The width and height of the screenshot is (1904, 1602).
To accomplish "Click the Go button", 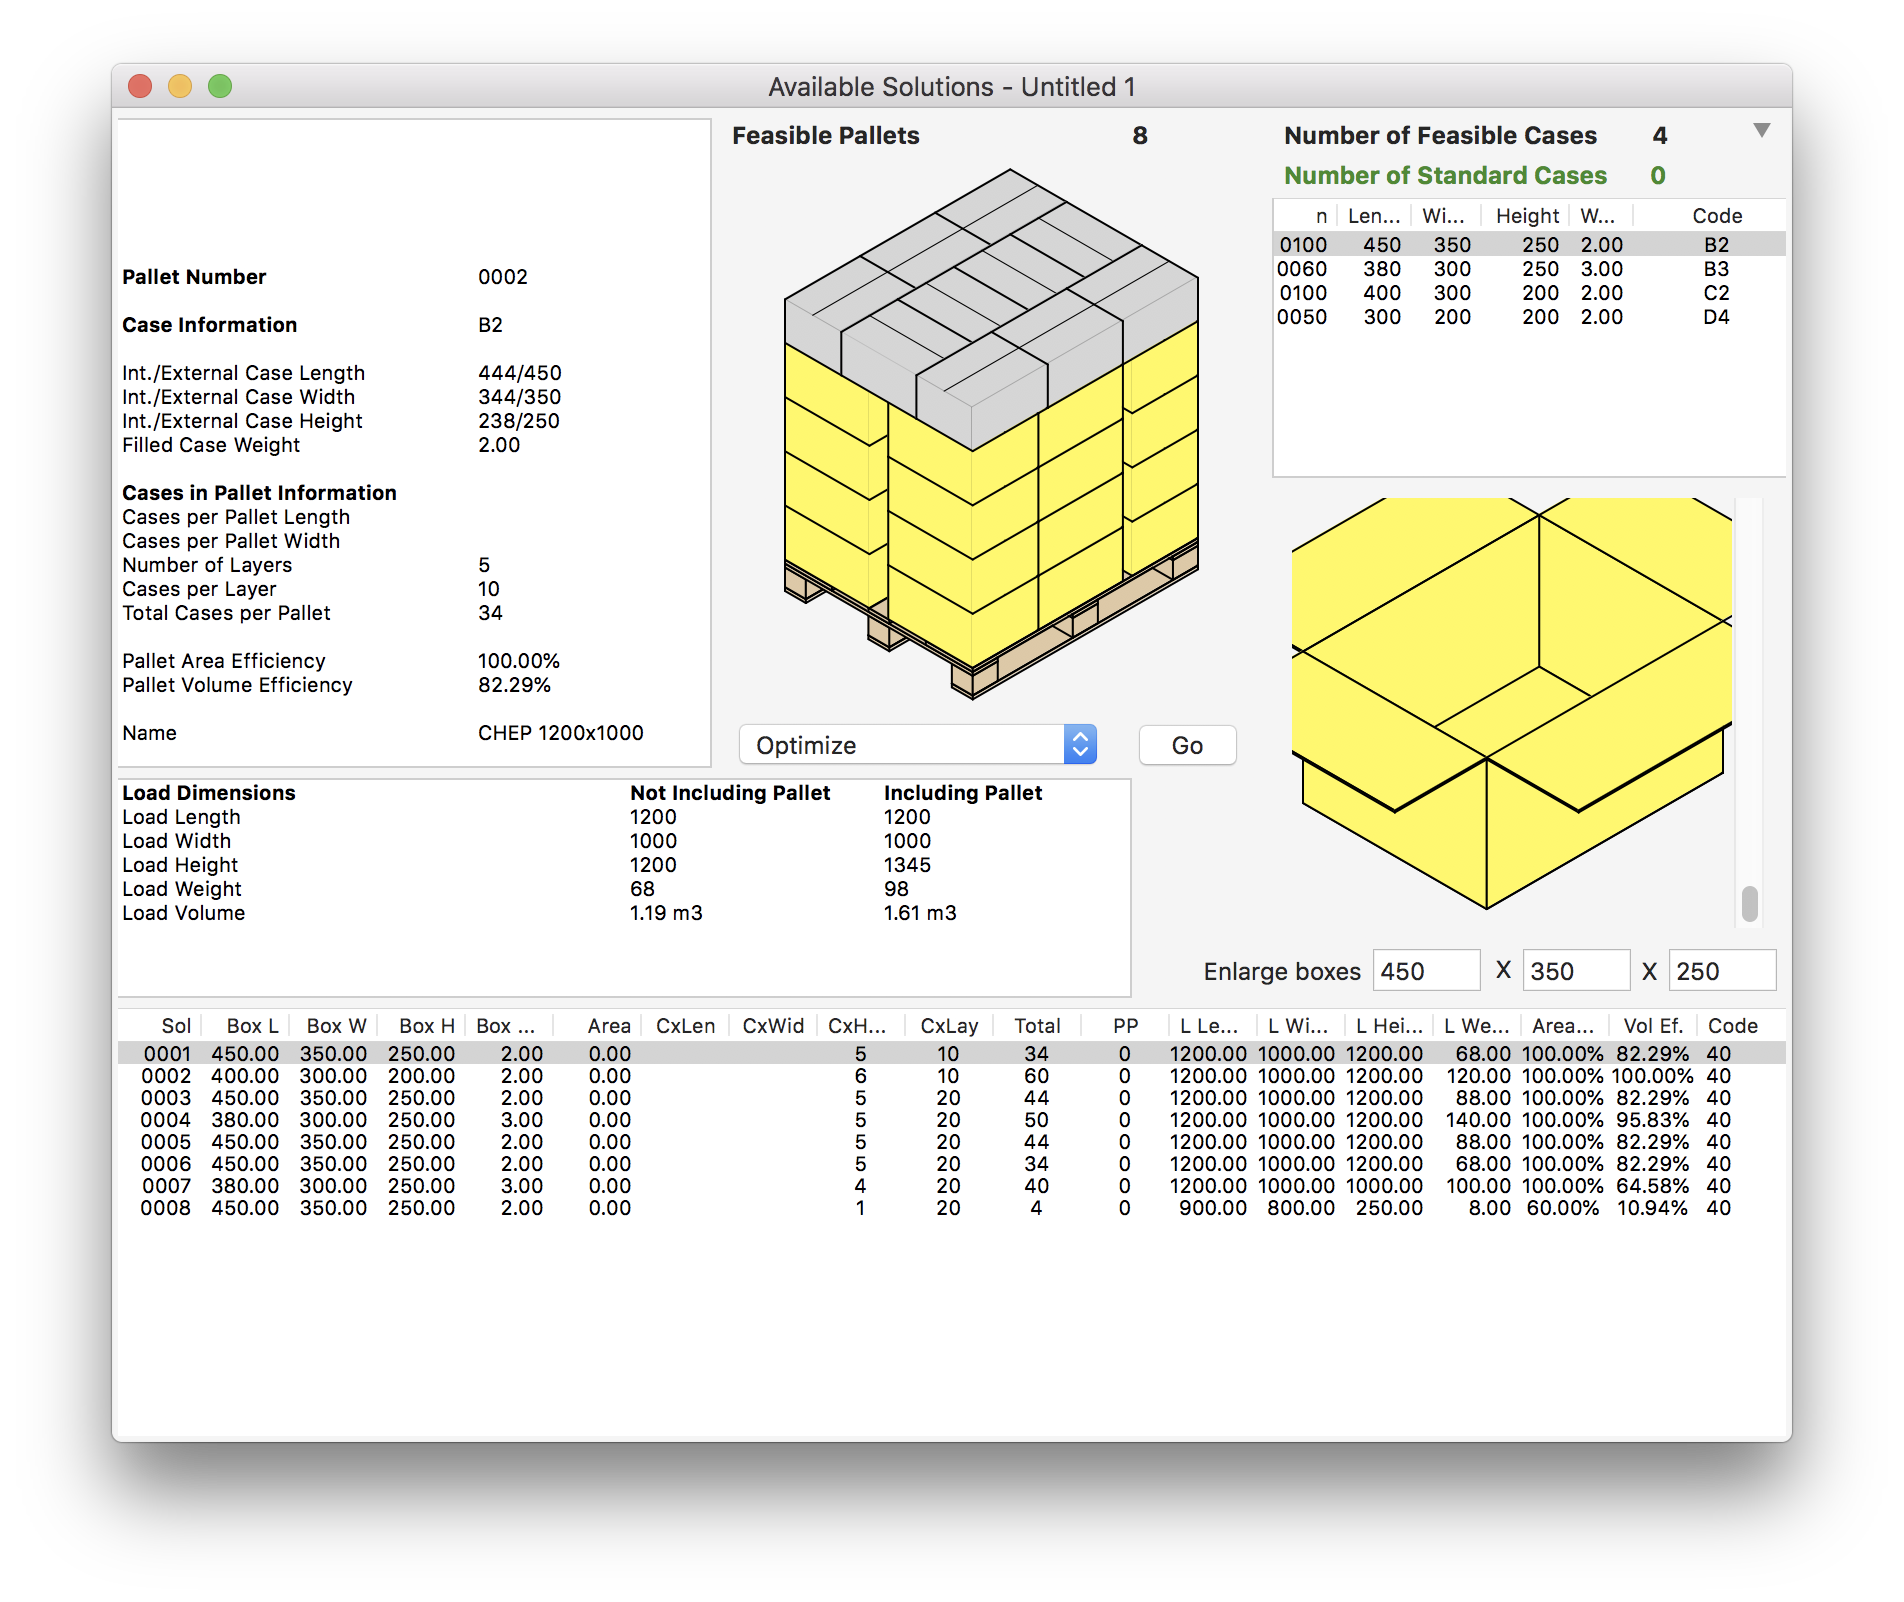I will coord(1187,745).
